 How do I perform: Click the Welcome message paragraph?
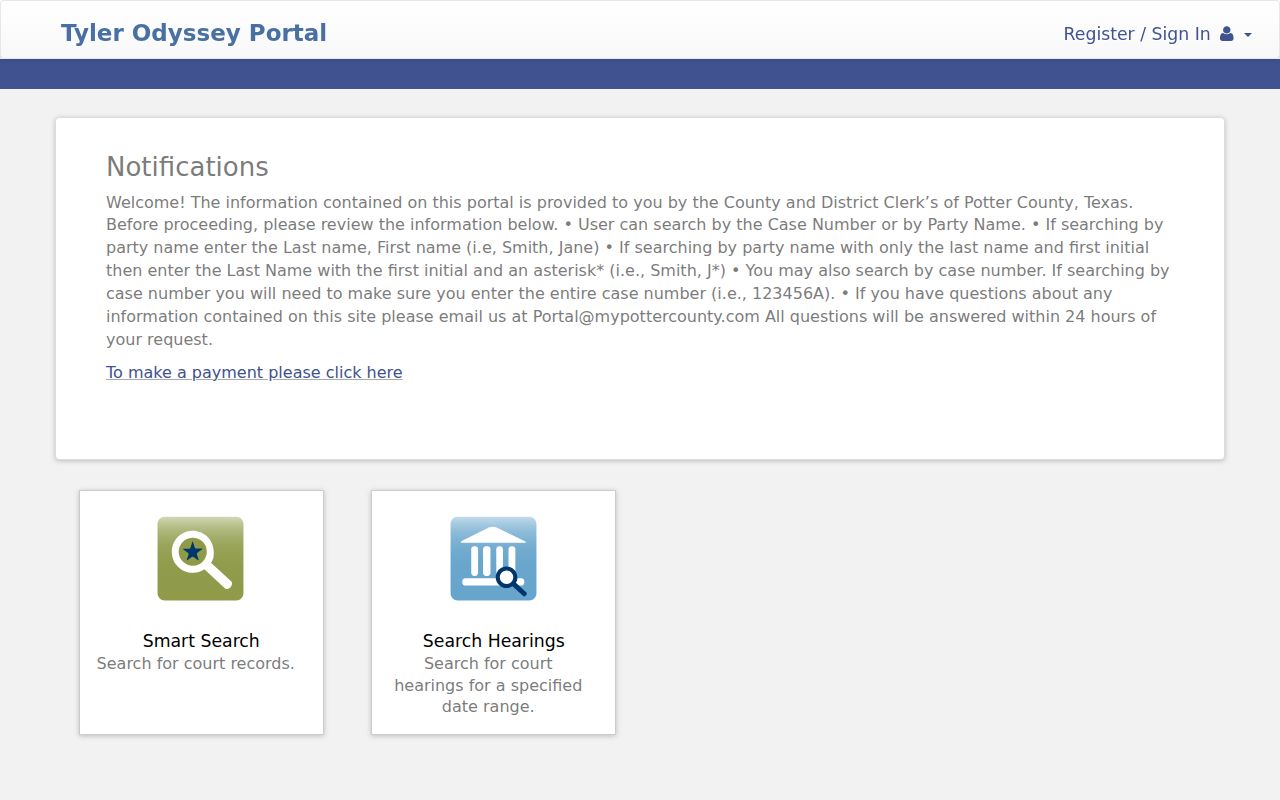[x=638, y=270]
